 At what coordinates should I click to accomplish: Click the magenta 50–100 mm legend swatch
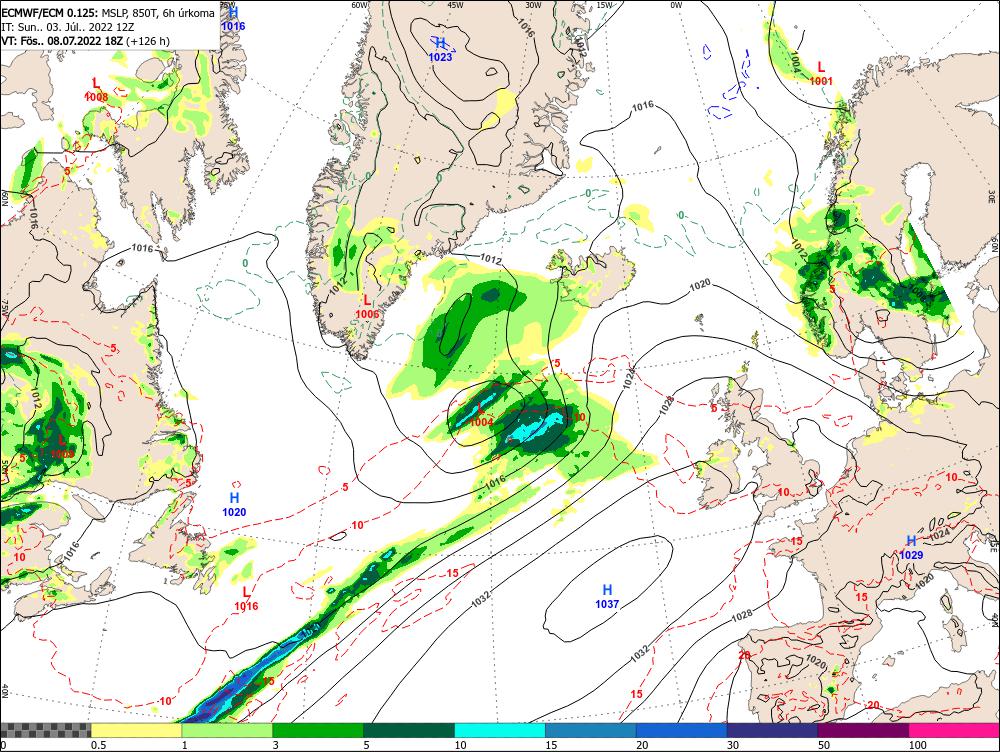[864, 730]
